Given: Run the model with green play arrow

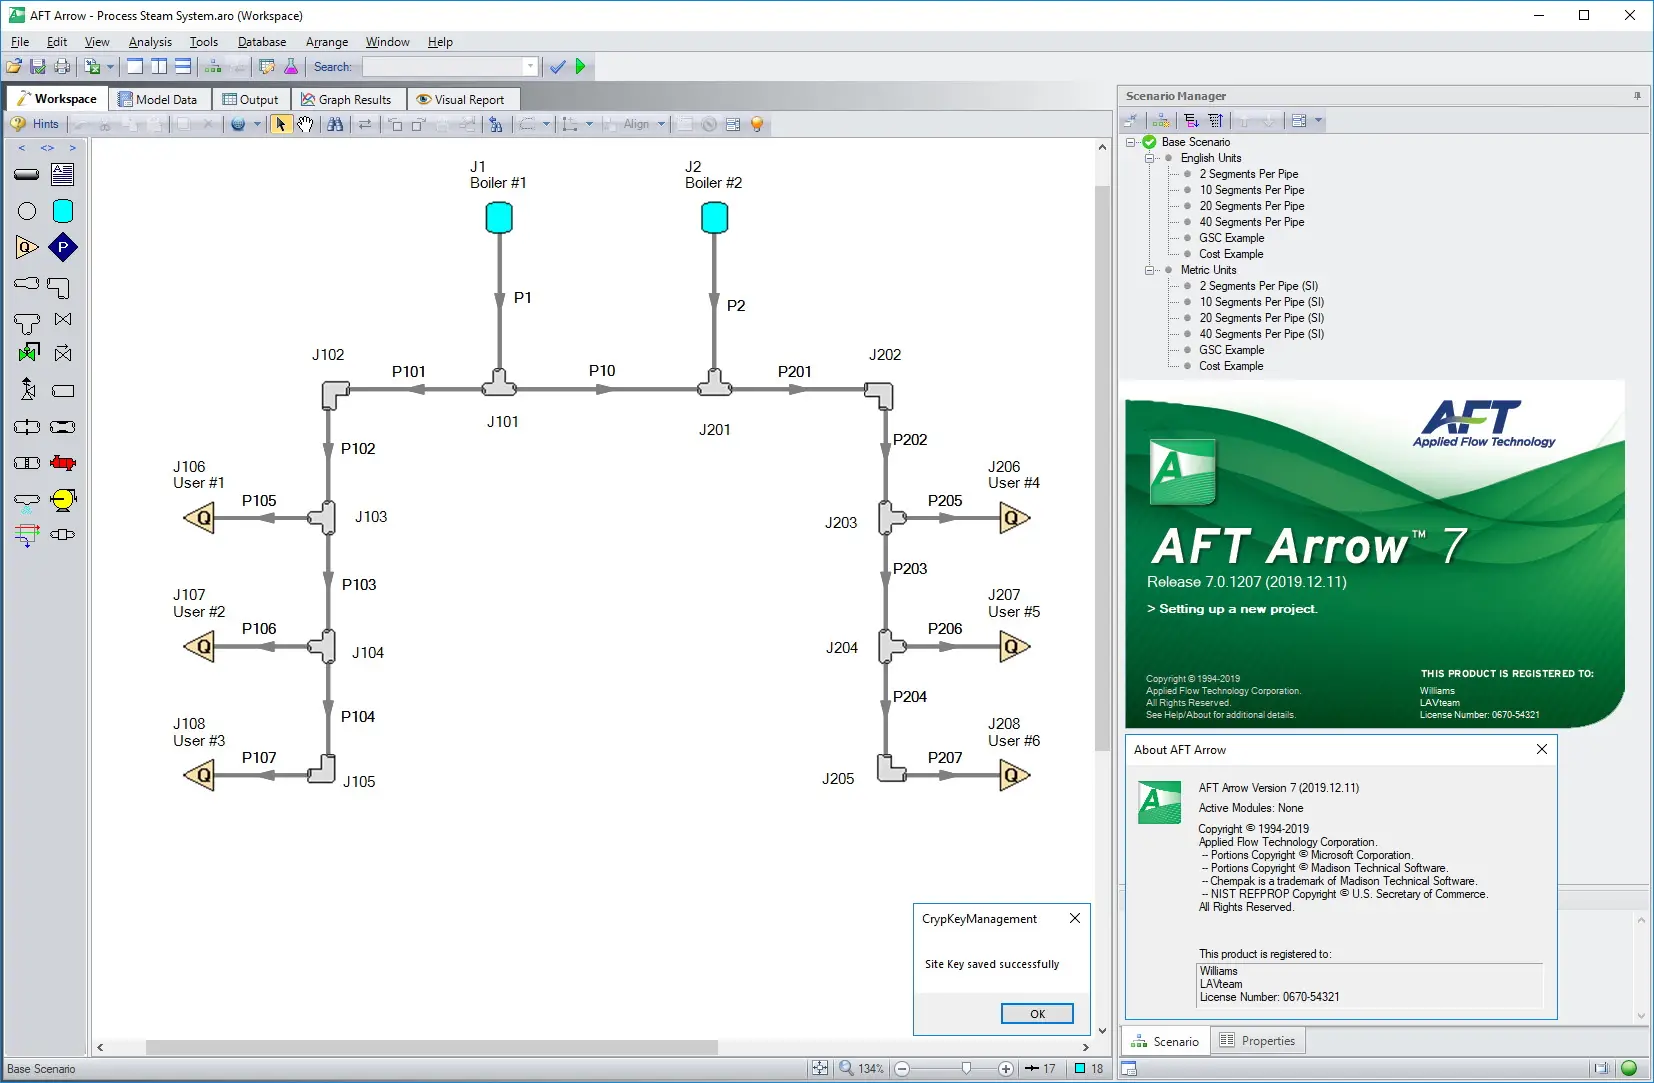Looking at the screenshot, I should (x=580, y=67).
